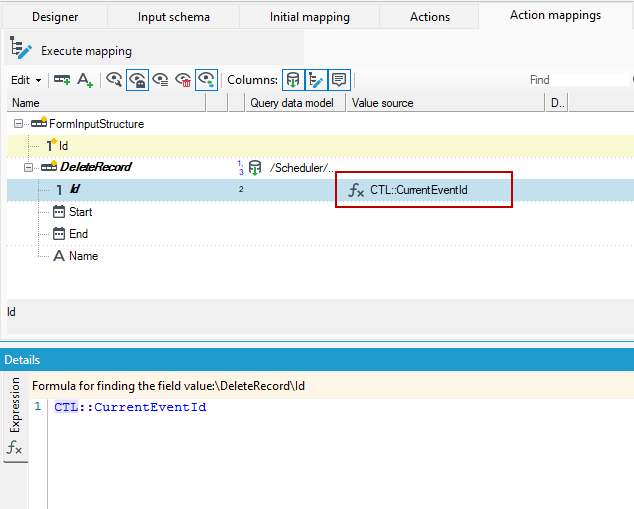Screen dimensions: 634x509
Task: Click the add text field icon
Action: [x=85, y=80]
